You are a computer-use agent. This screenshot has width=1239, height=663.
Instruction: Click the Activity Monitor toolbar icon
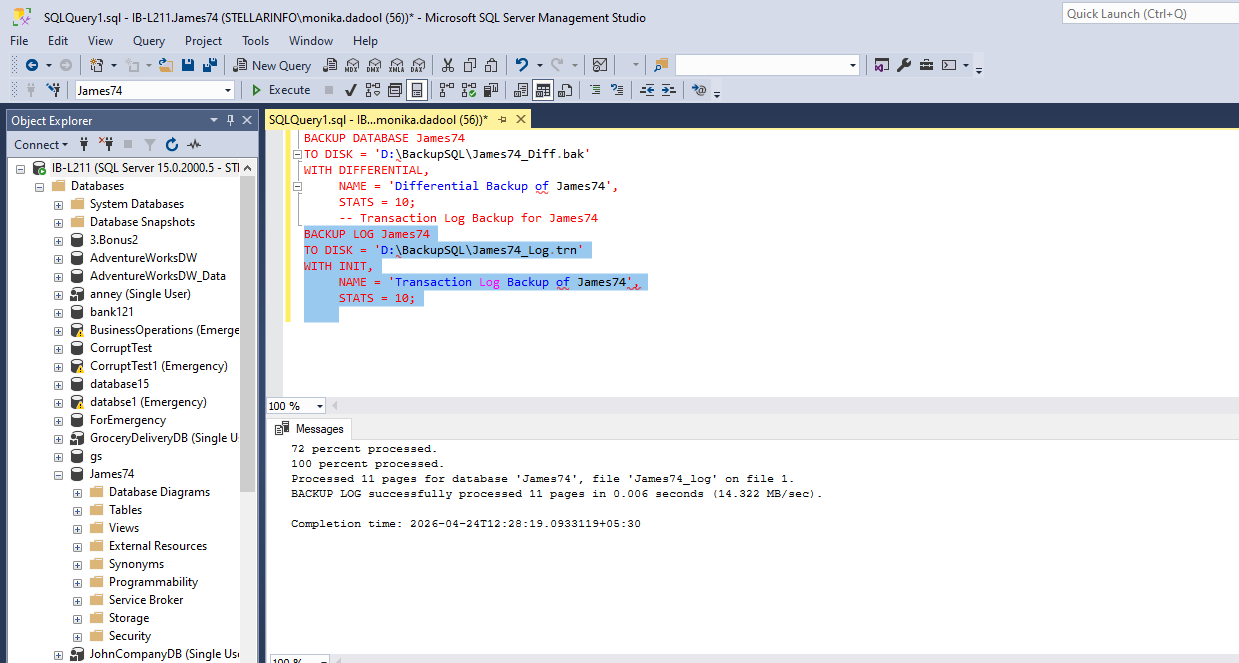[600, 65]
